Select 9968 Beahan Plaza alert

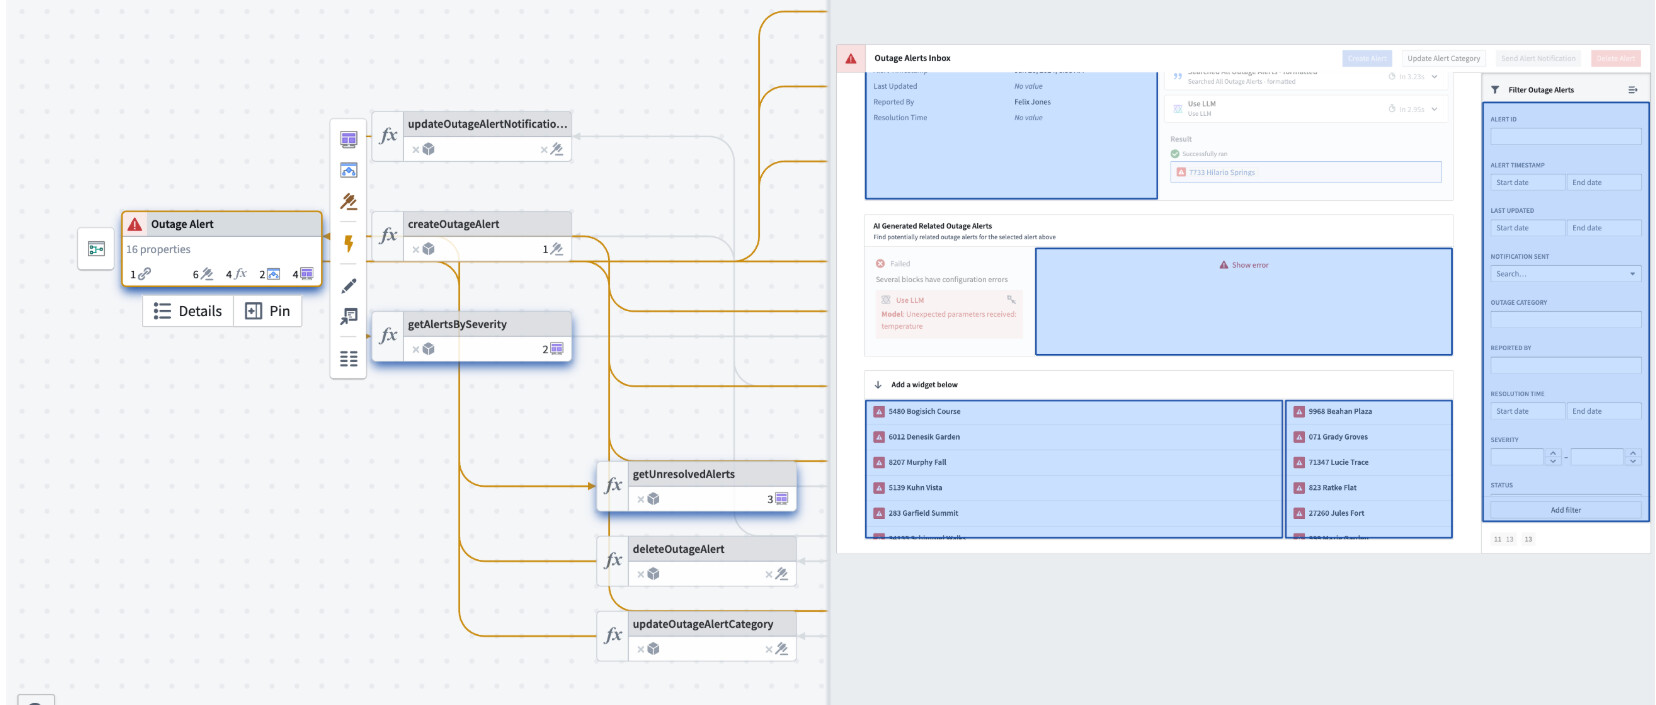pyautogui.click(x=1368, y=411)
